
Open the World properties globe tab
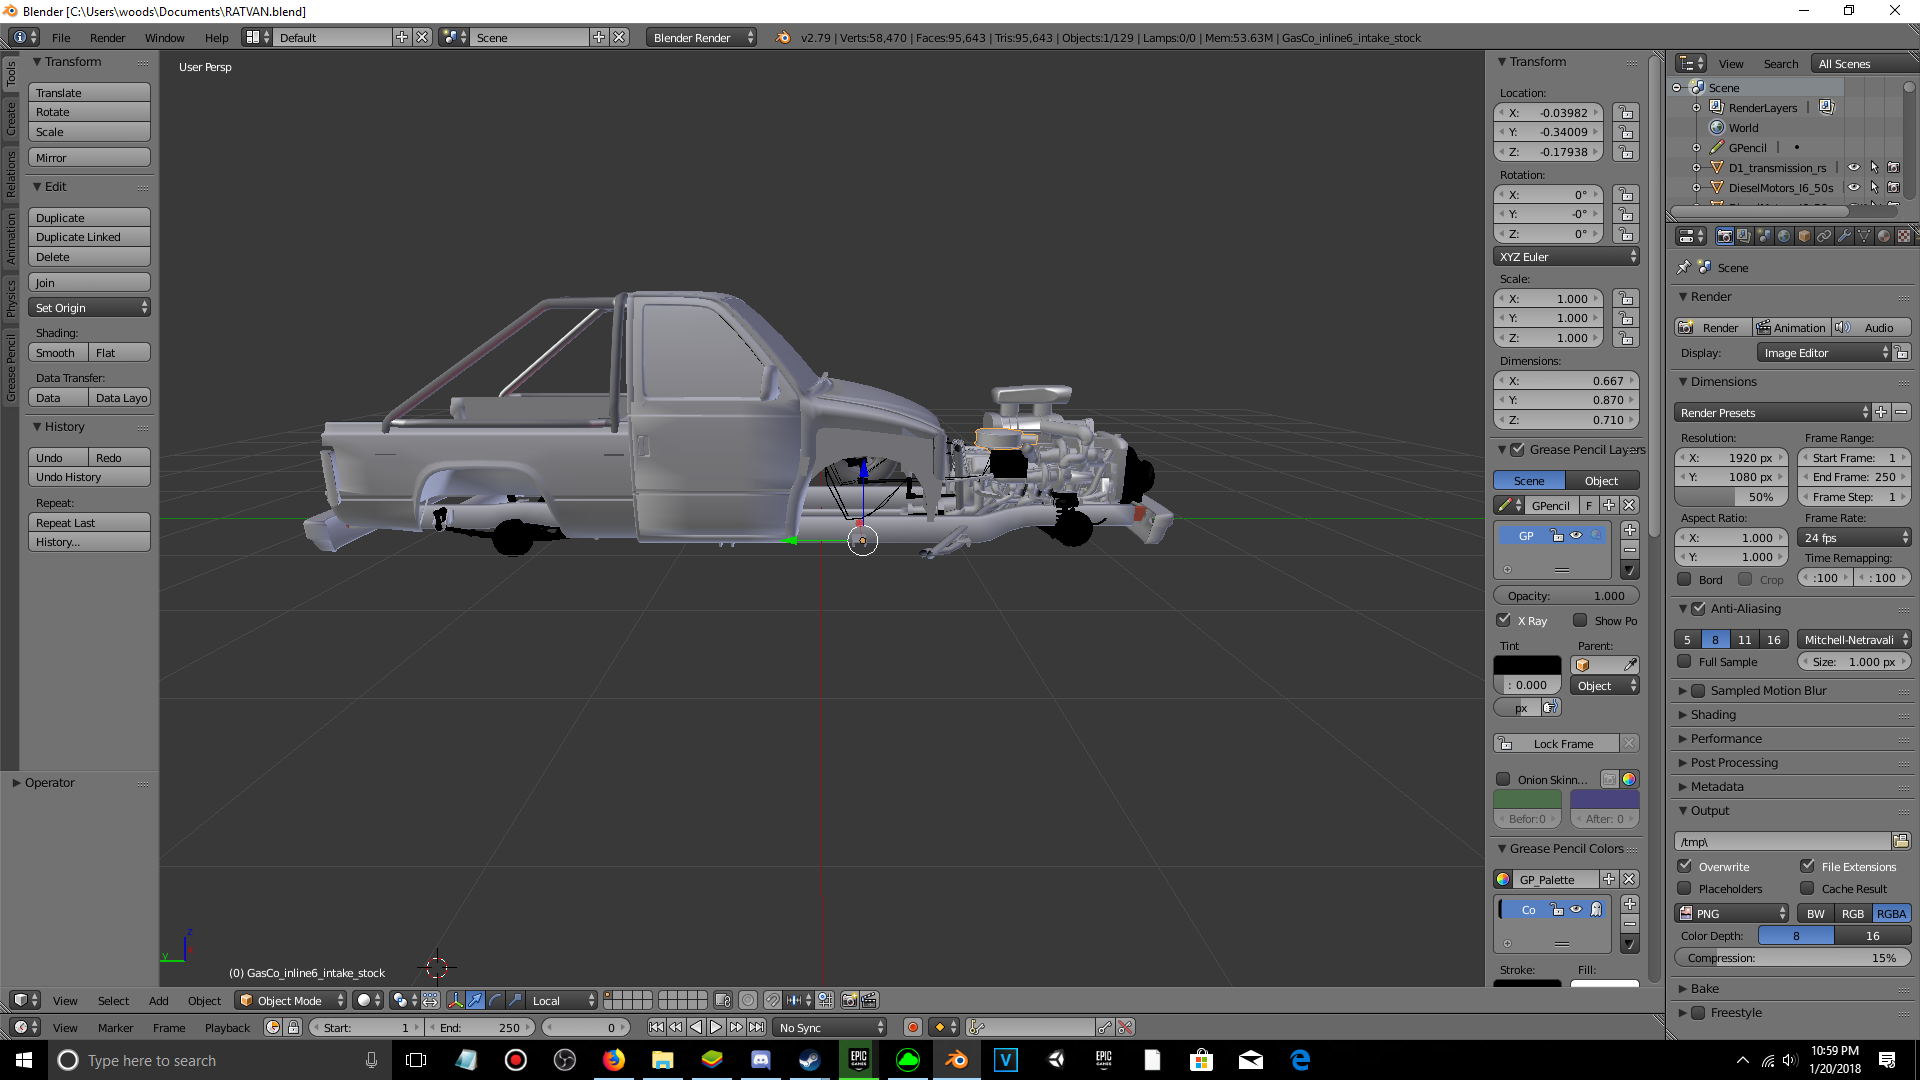[1784, 236]
